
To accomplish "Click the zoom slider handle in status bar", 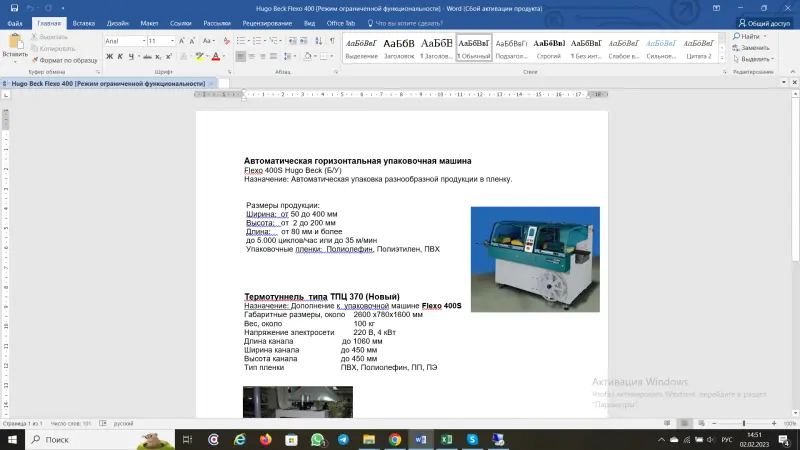I will 744,423.
